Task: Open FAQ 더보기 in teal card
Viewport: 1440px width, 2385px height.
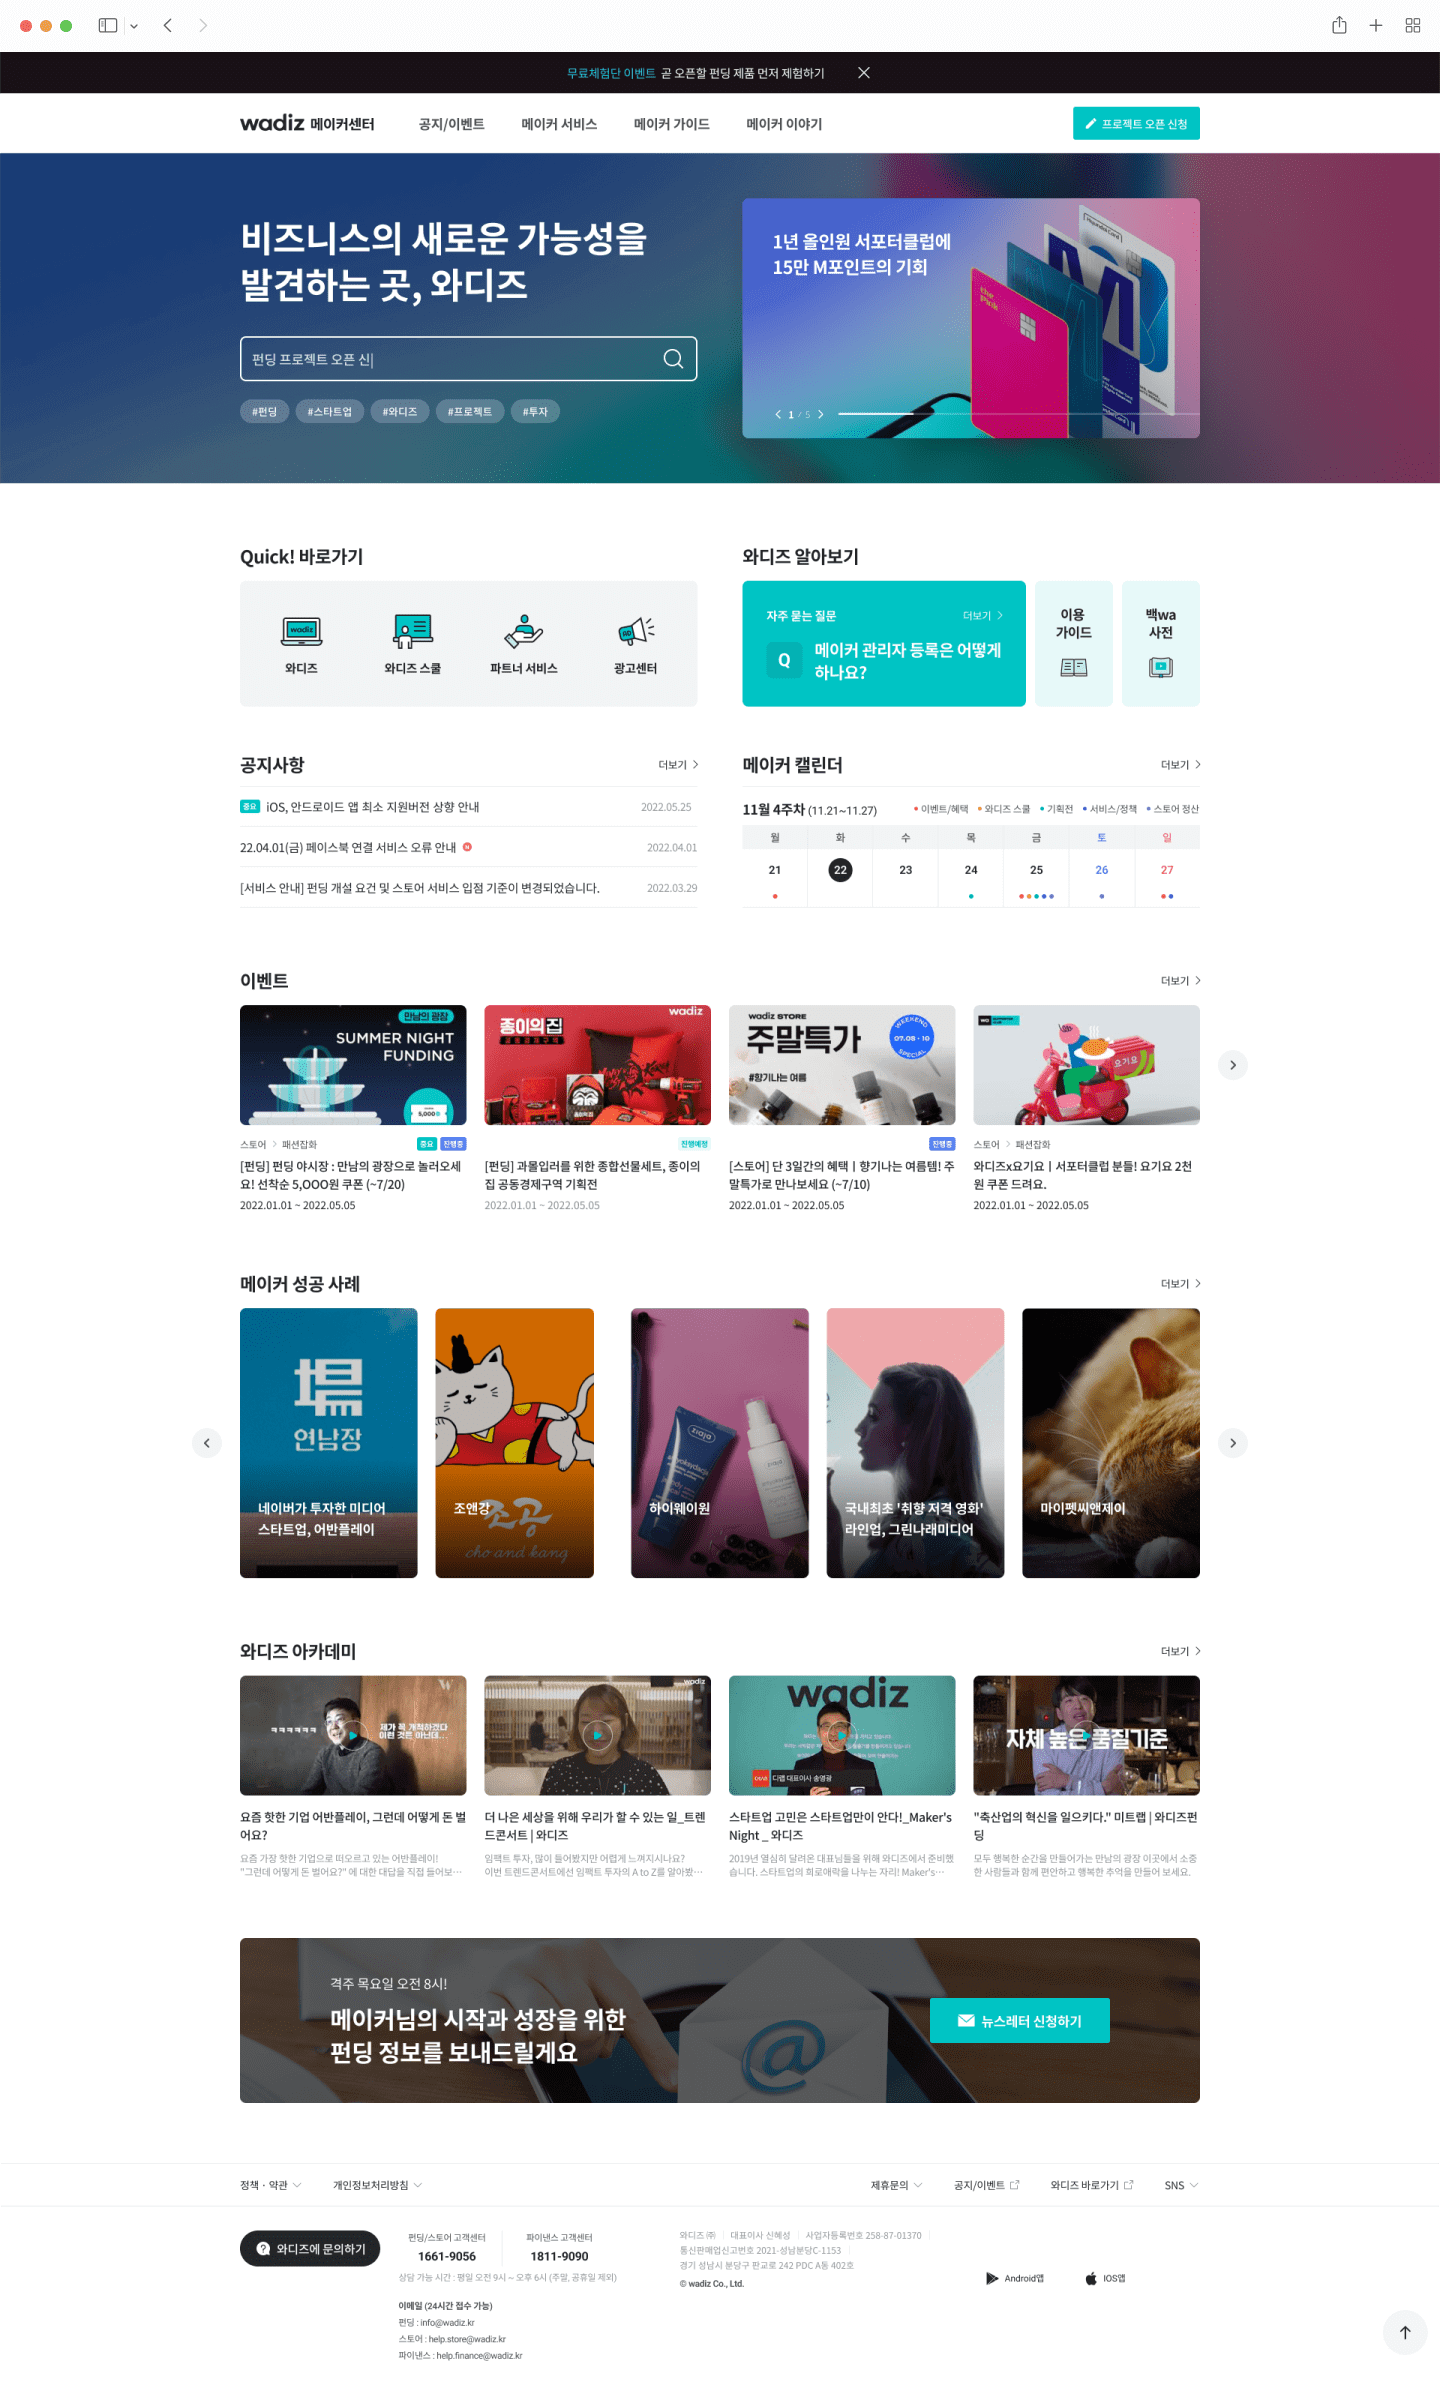Action: pyautogui.click(x=982, y=616)
